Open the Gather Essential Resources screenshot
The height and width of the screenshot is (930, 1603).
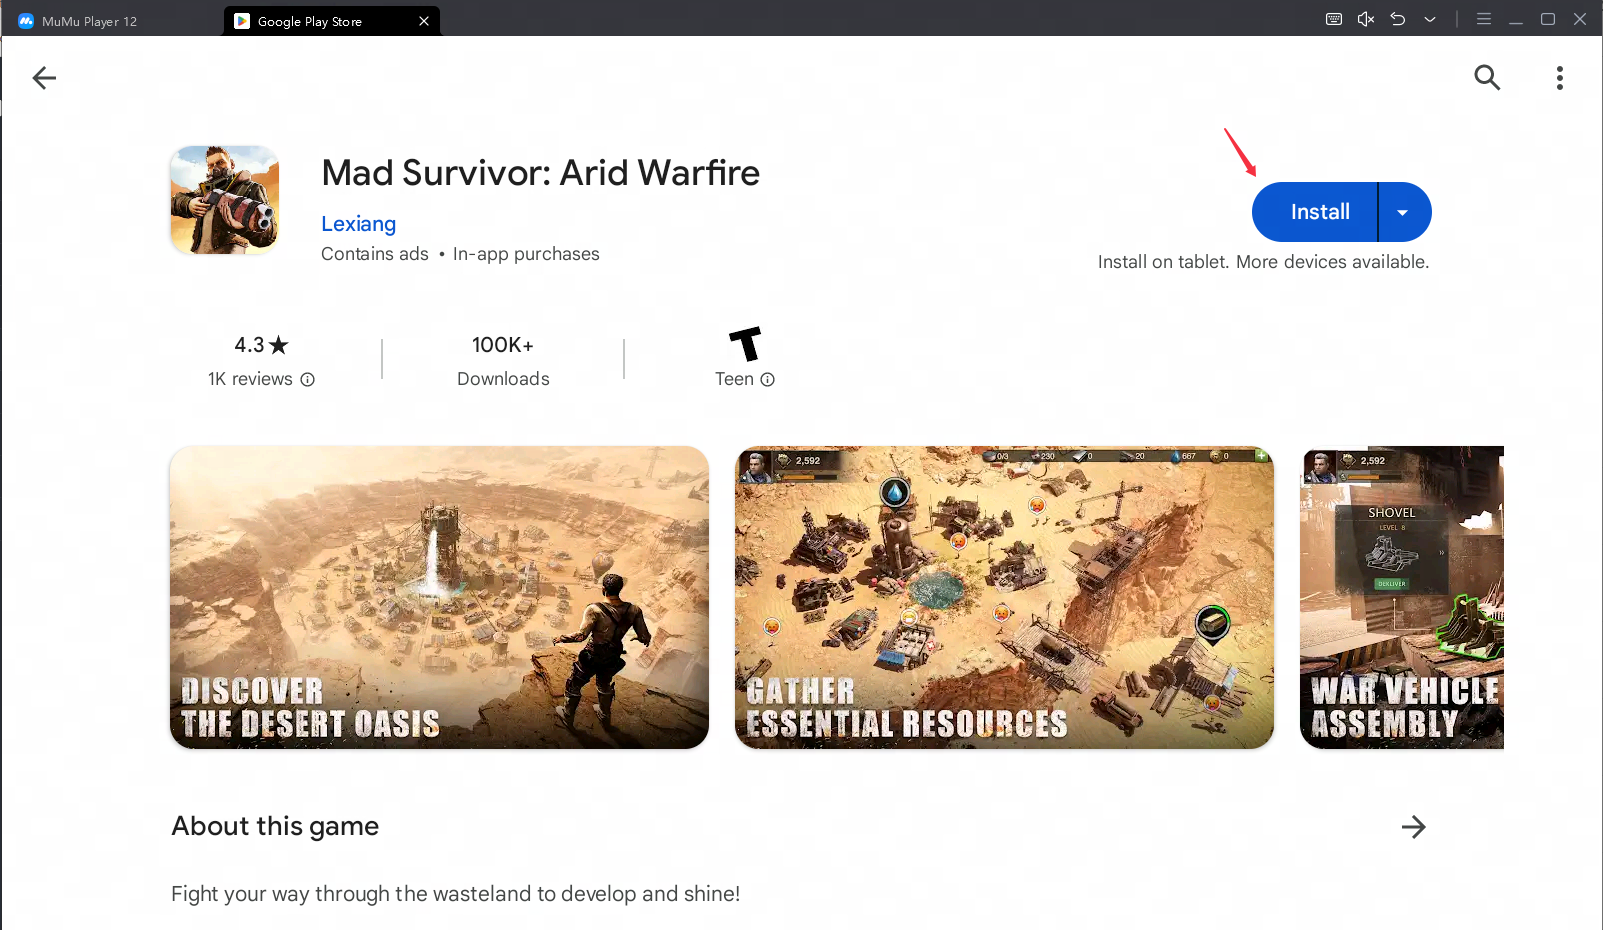coord(1004,597)
